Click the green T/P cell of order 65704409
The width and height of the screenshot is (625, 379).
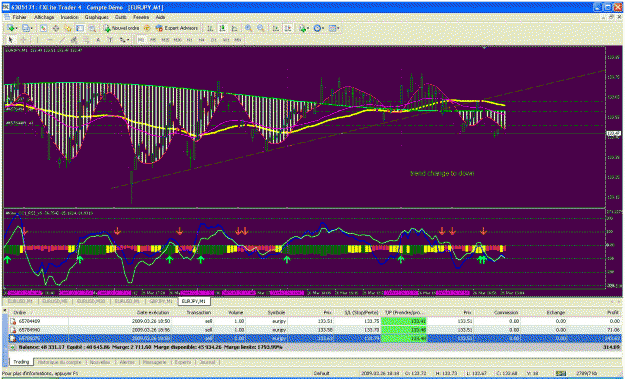(x=404, y=321)
